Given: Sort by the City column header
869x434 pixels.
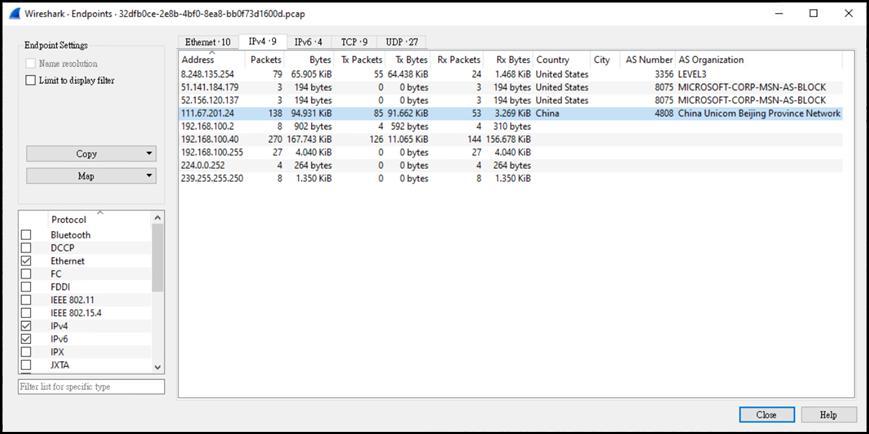Looking at the screenshot, I should click(x=605, y=59).
